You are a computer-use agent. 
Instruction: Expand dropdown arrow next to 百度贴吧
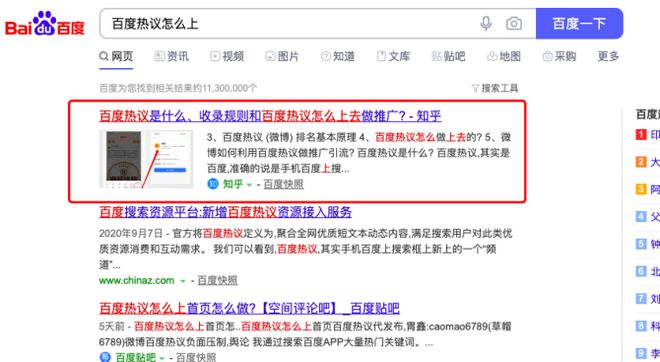(162, 358)
